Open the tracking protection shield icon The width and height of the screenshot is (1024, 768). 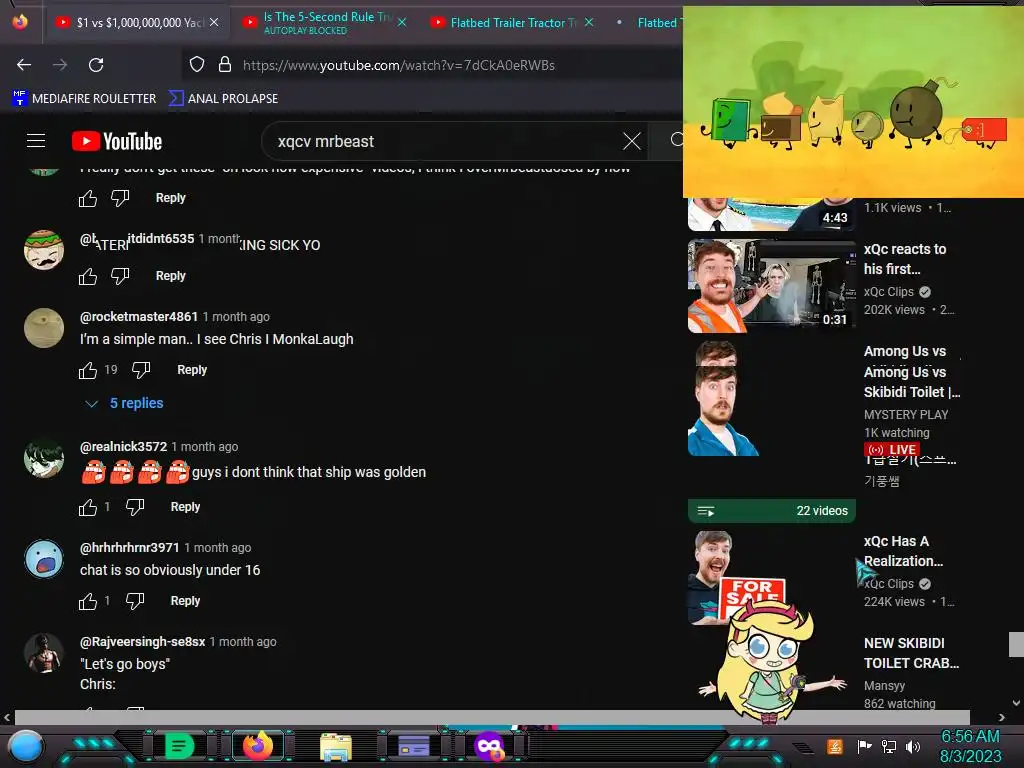197,65
